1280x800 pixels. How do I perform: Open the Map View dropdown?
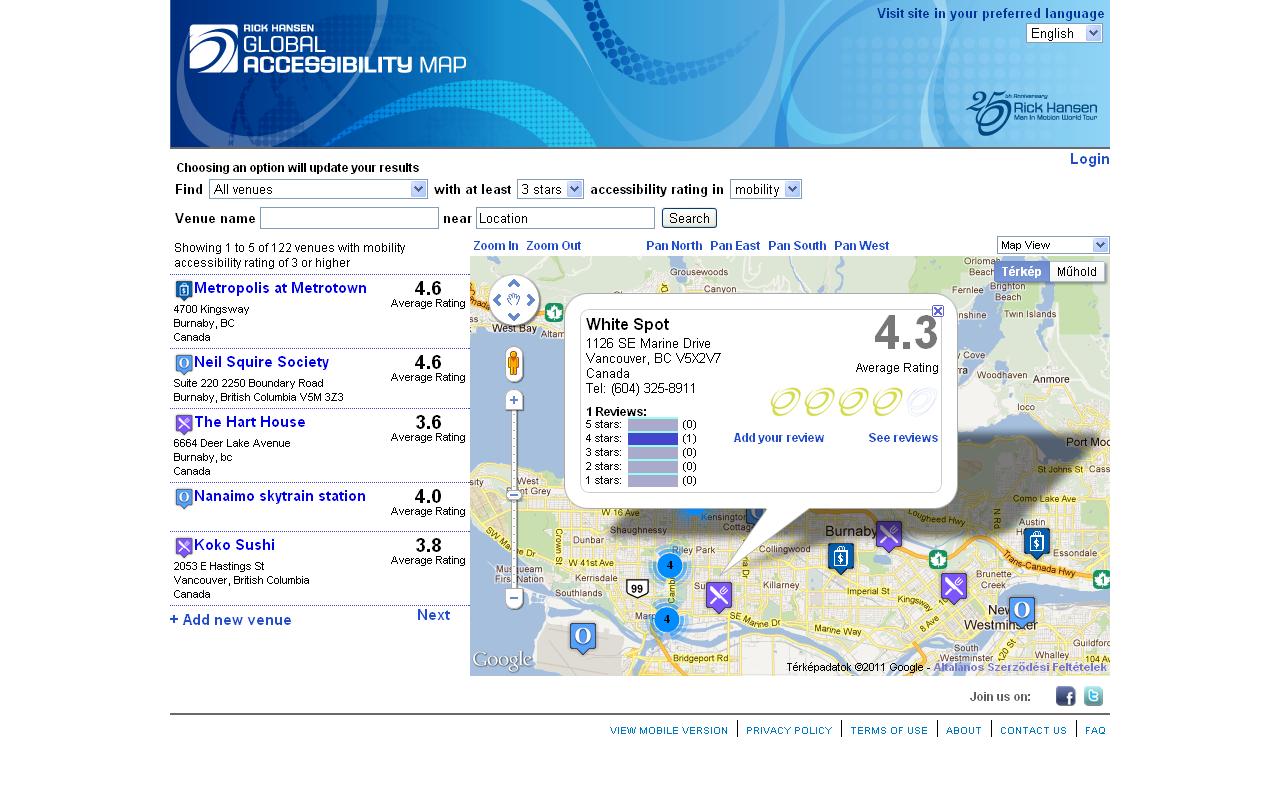coord(1053,245)
